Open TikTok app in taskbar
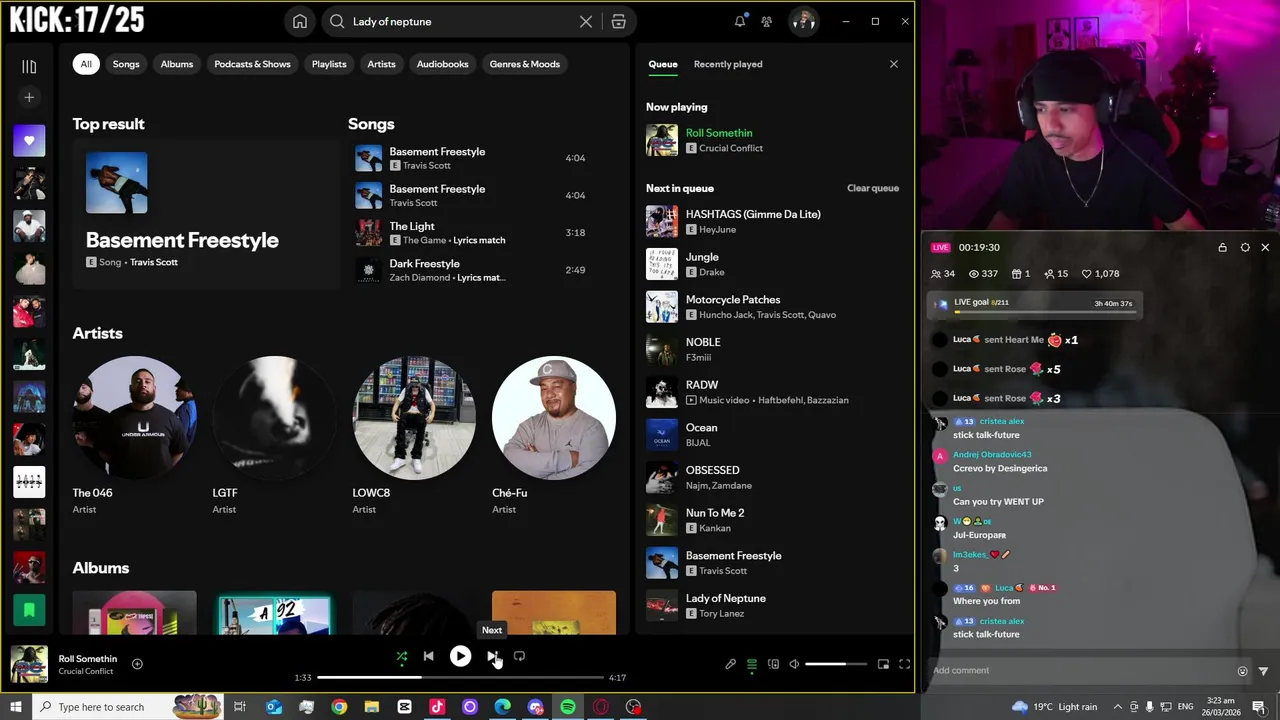 437,707
